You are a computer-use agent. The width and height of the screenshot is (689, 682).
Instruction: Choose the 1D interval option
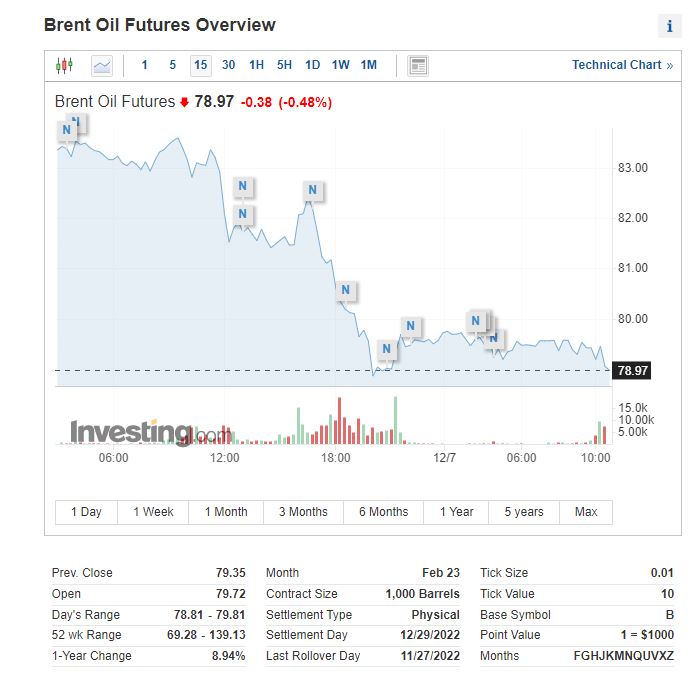coord(312,65)
